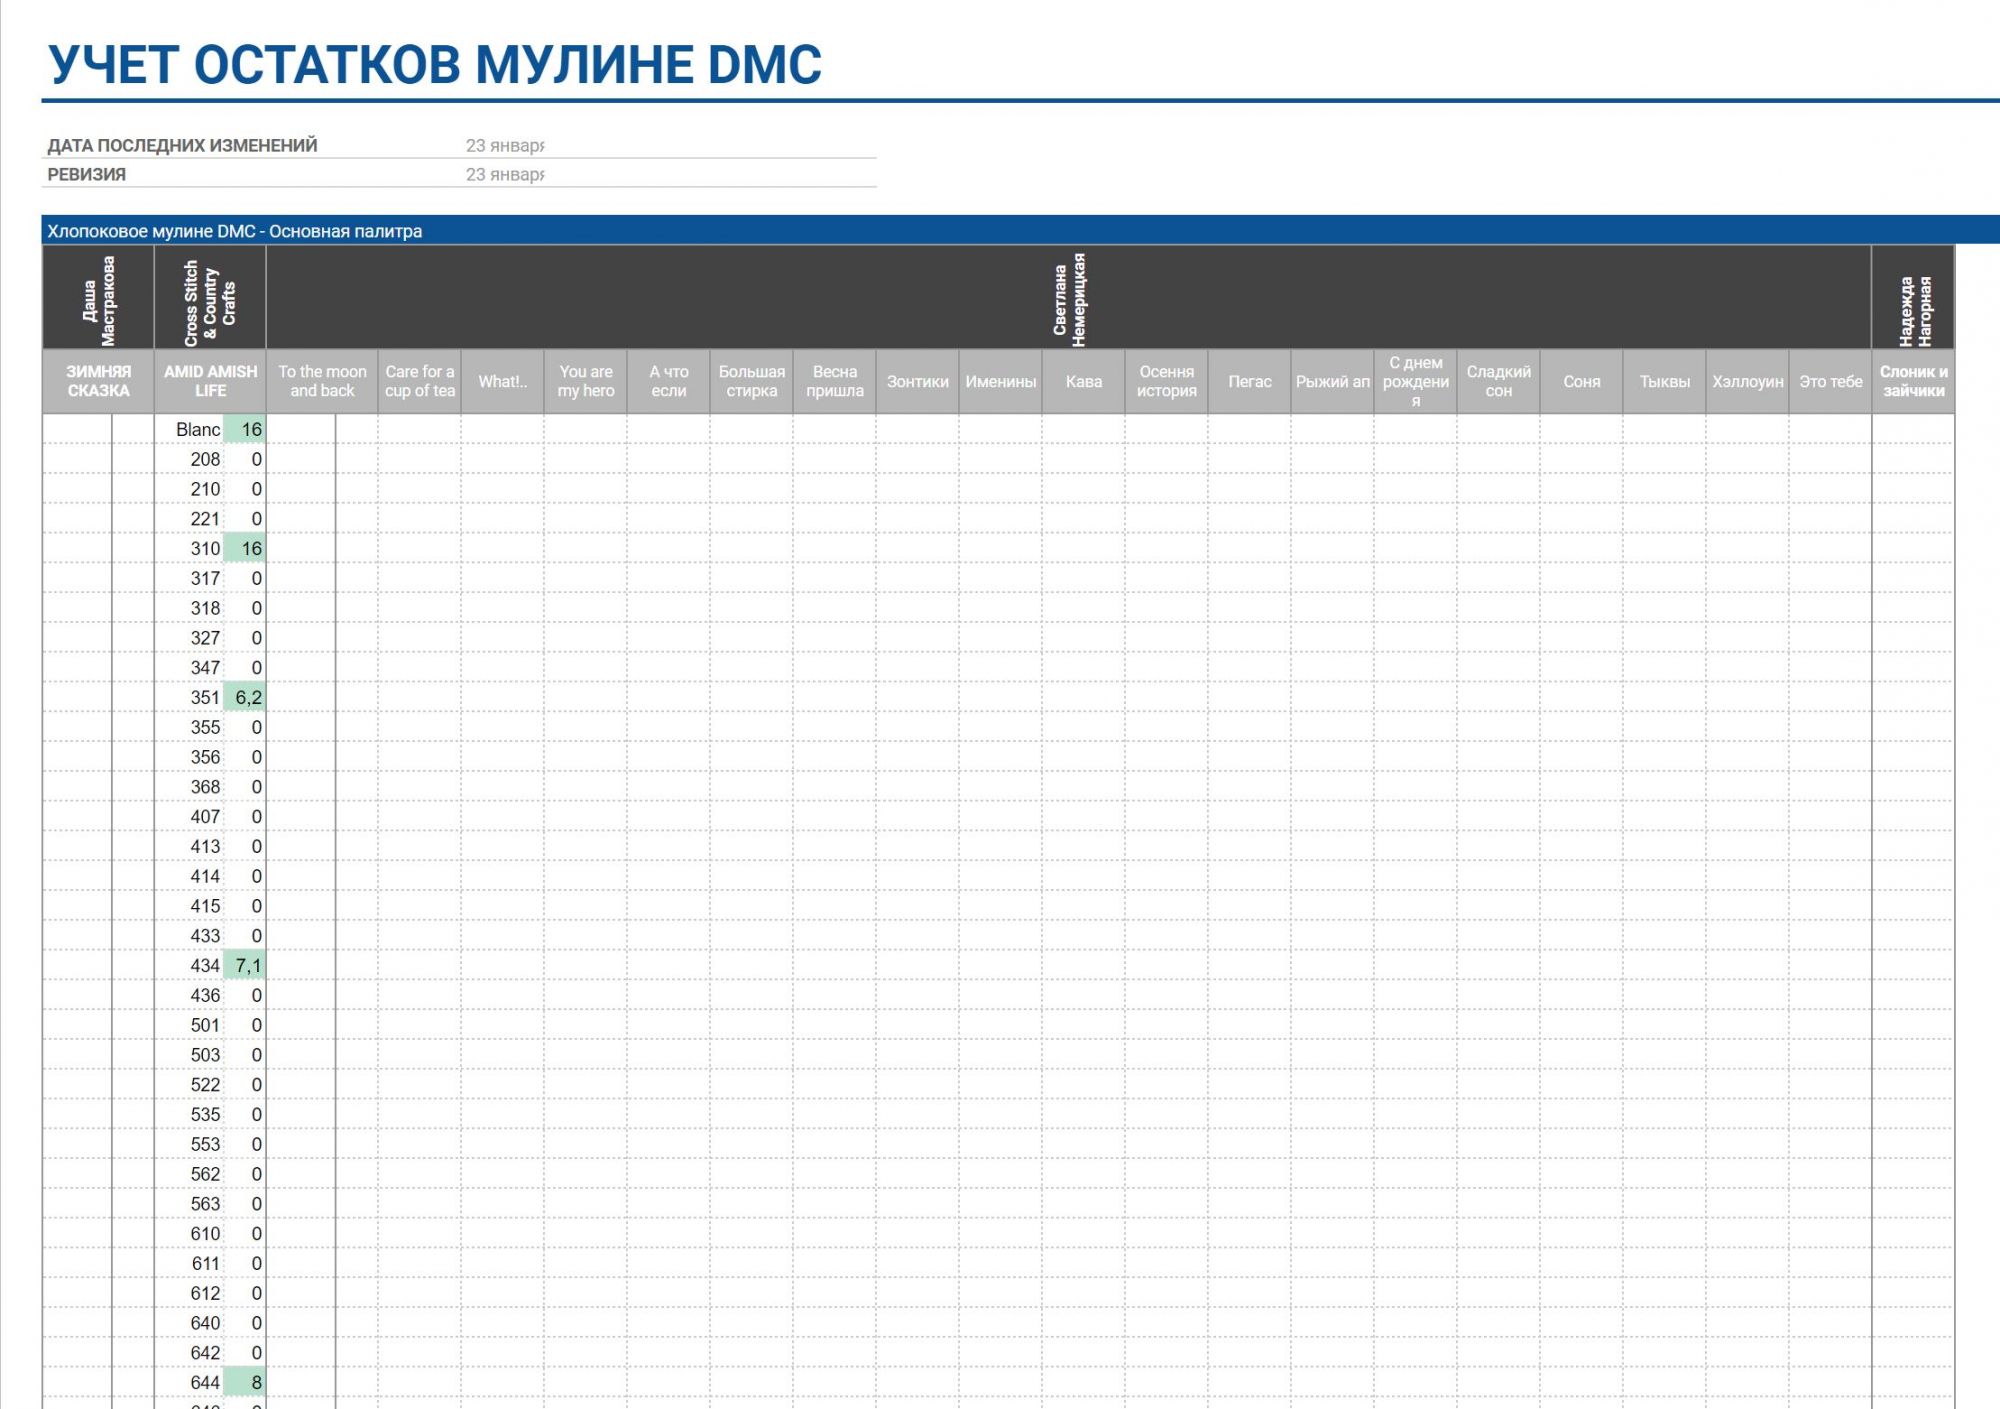Click the УЧЕТ ОСТАТКОВ МУЛИНЕ DMC title
This screenshot has width=2000, height=1409.
434,65
